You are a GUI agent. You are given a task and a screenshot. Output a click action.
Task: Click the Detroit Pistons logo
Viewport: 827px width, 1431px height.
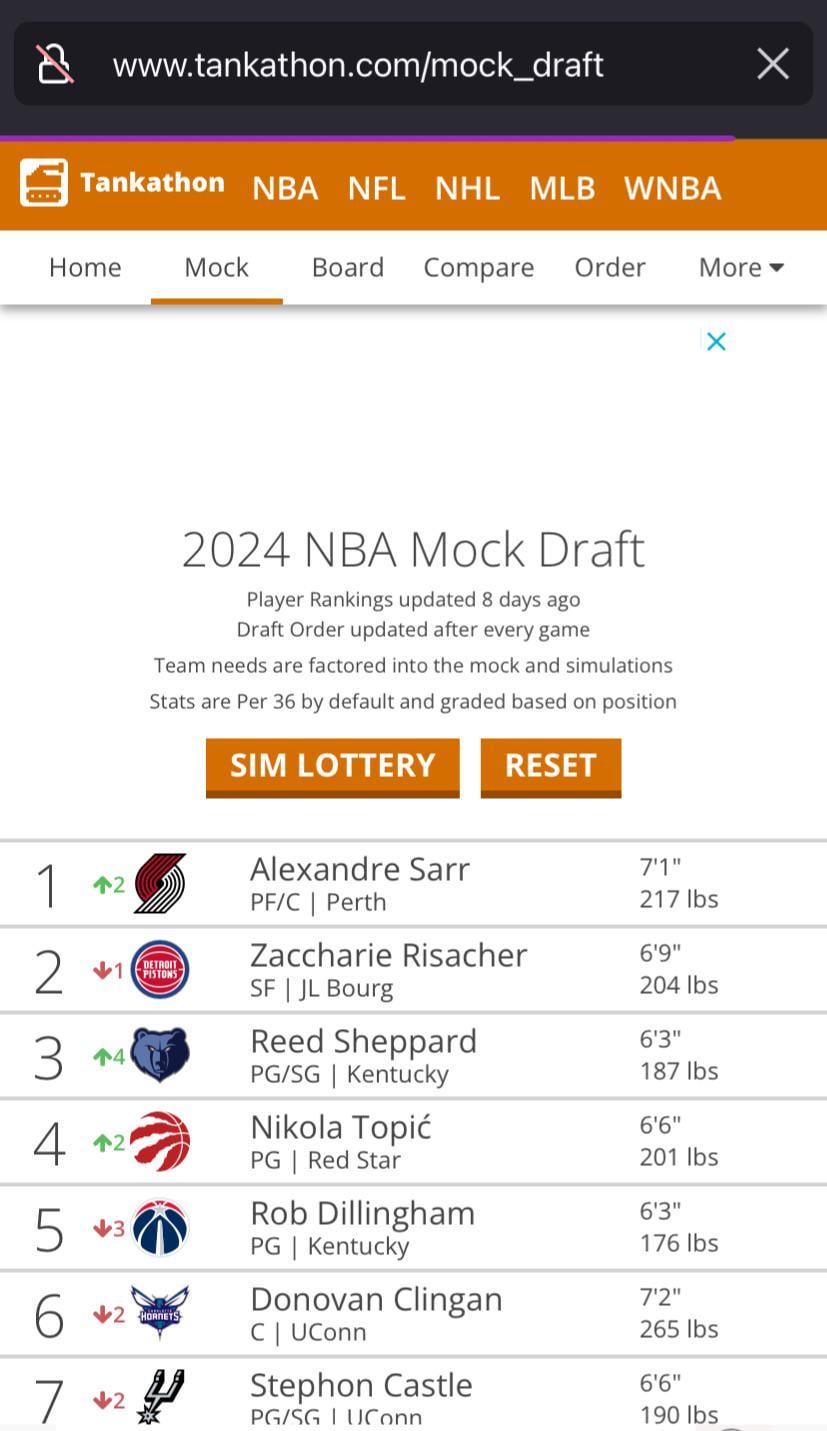[x=160, y=969]
